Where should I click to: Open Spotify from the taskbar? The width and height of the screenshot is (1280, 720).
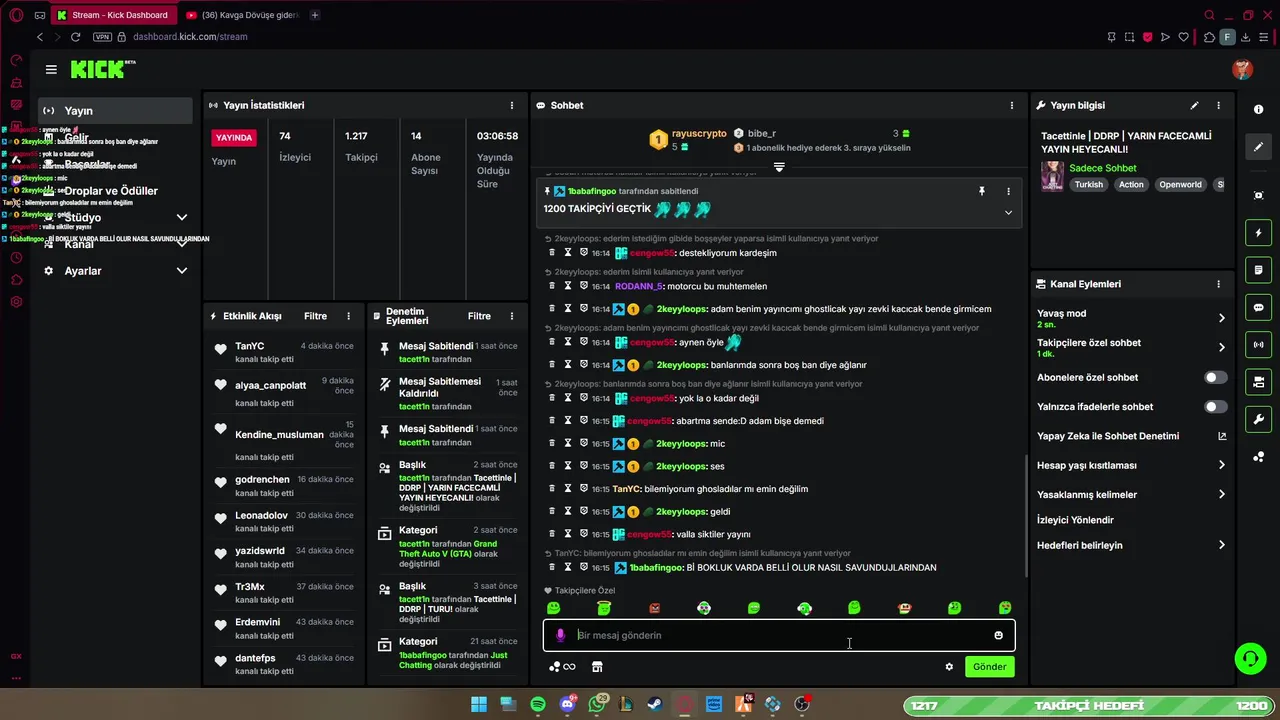(x=538, y=704)
